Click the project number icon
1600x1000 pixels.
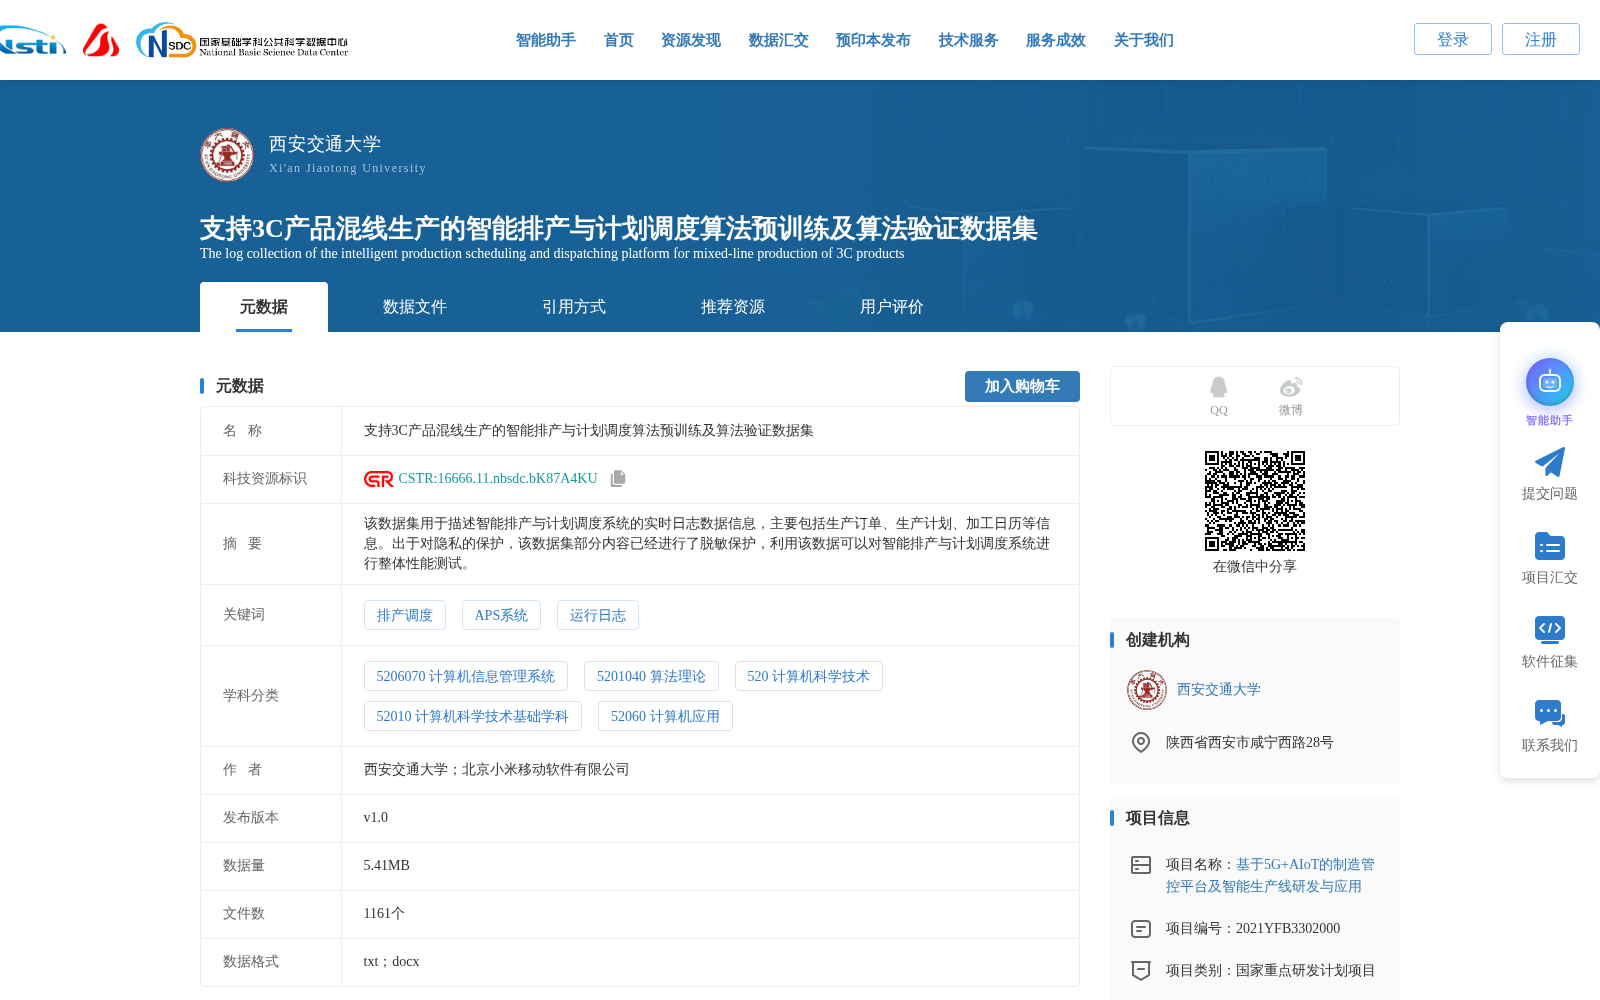[1141, 929]
